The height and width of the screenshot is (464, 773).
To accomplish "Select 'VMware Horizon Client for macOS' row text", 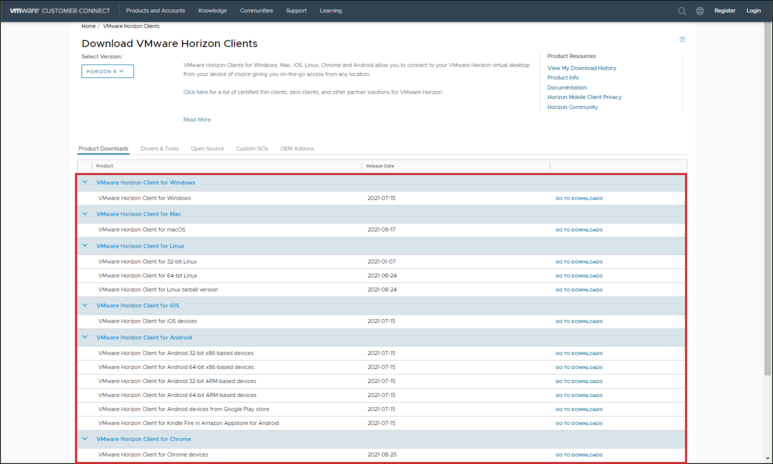I will click(142, 230).
